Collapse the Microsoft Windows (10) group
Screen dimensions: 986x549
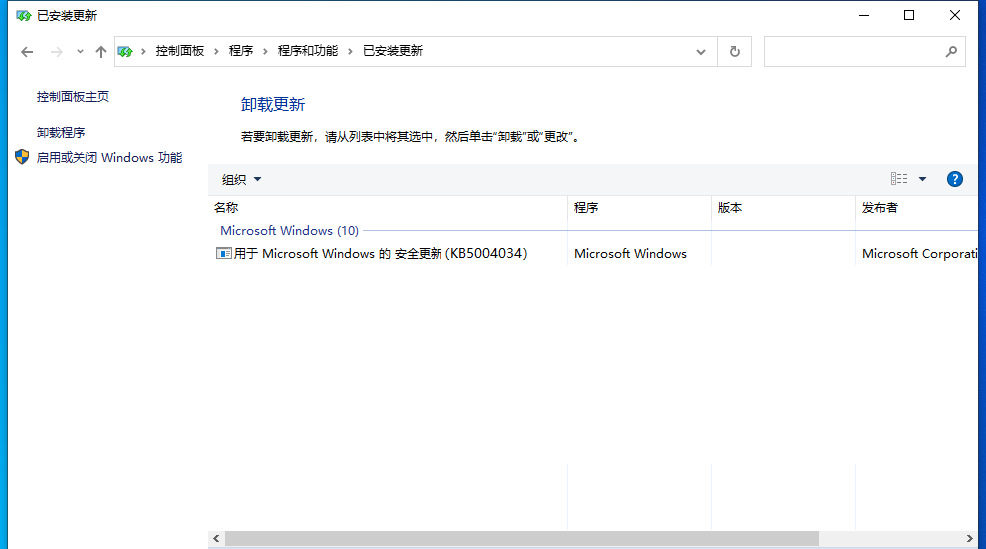tap(289, 231)
